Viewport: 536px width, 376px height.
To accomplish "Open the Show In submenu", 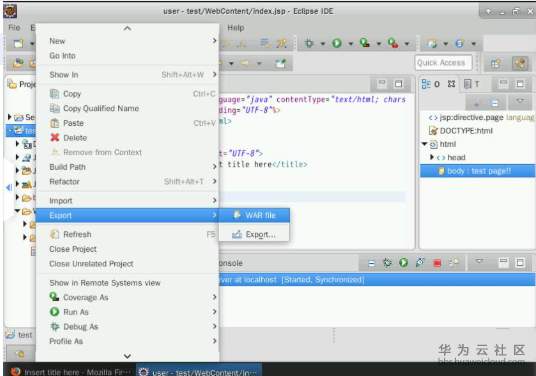I will (x=127, y=75).
